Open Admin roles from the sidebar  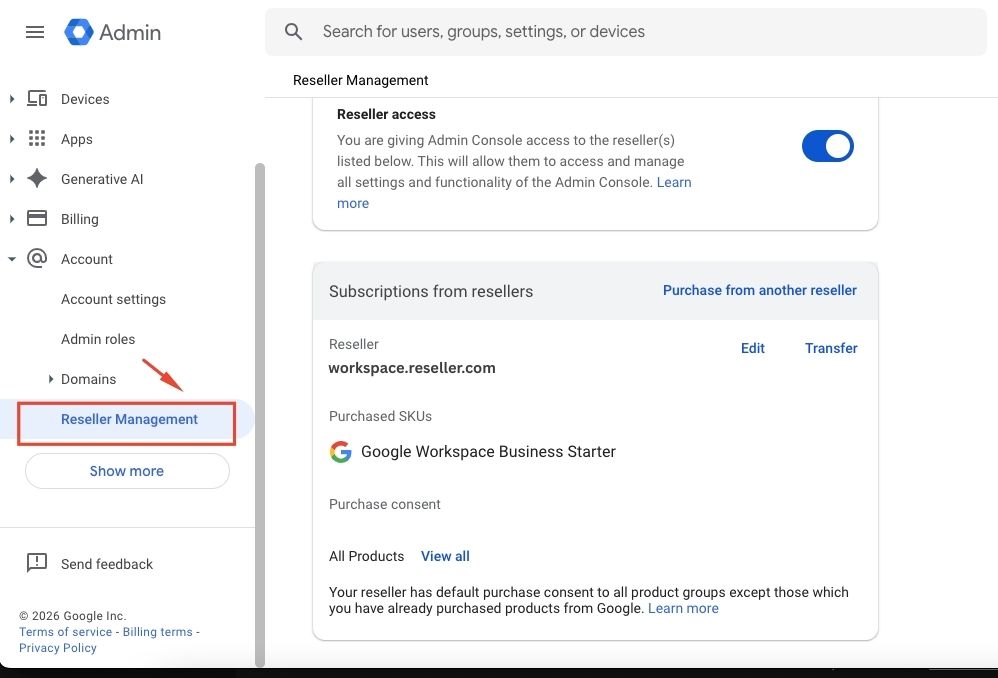pos(98,338)
